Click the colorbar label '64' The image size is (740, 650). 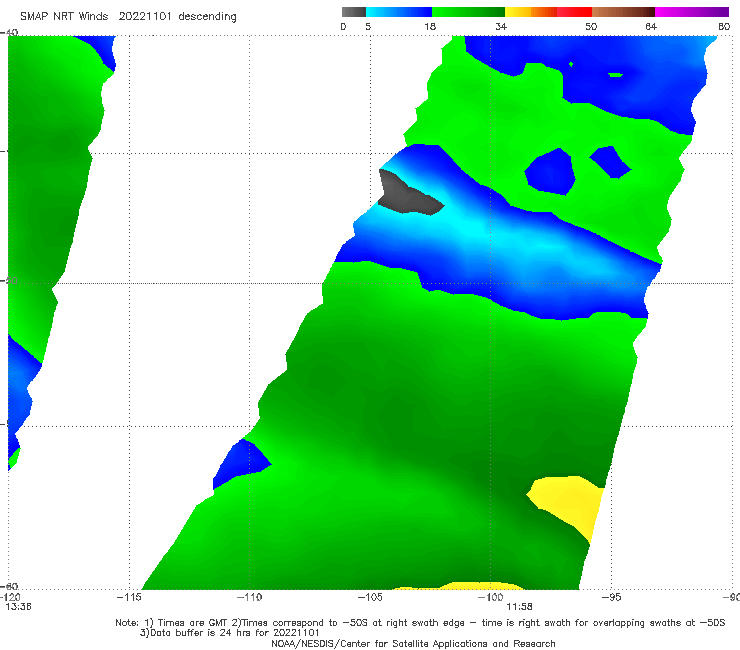[x=651, y=27]
